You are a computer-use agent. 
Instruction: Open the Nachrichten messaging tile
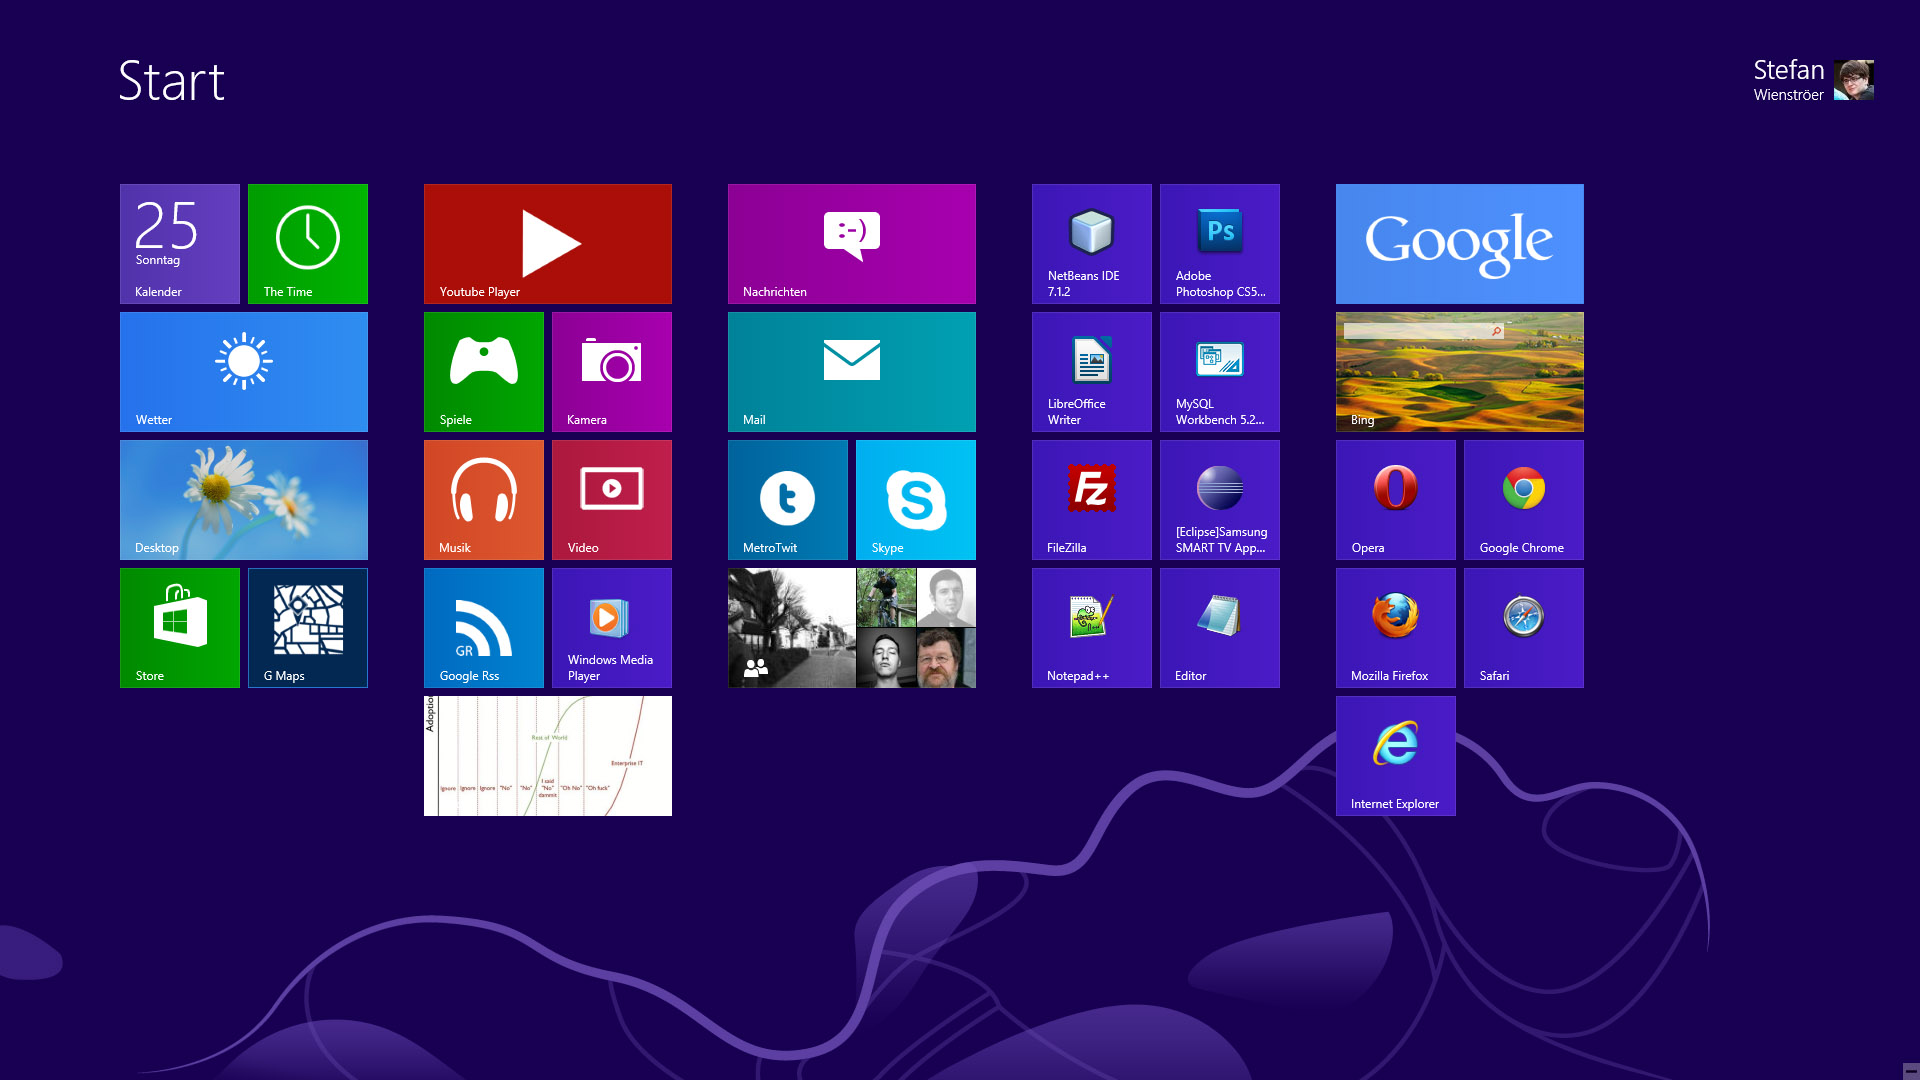[852, 244]
